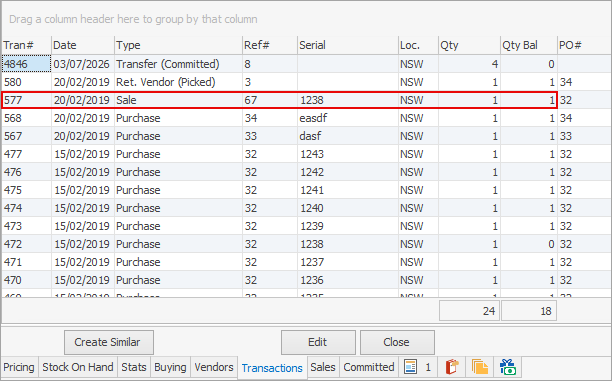Sort by the Qty column header
Screen dimensions: 612x381
point(470,45)
